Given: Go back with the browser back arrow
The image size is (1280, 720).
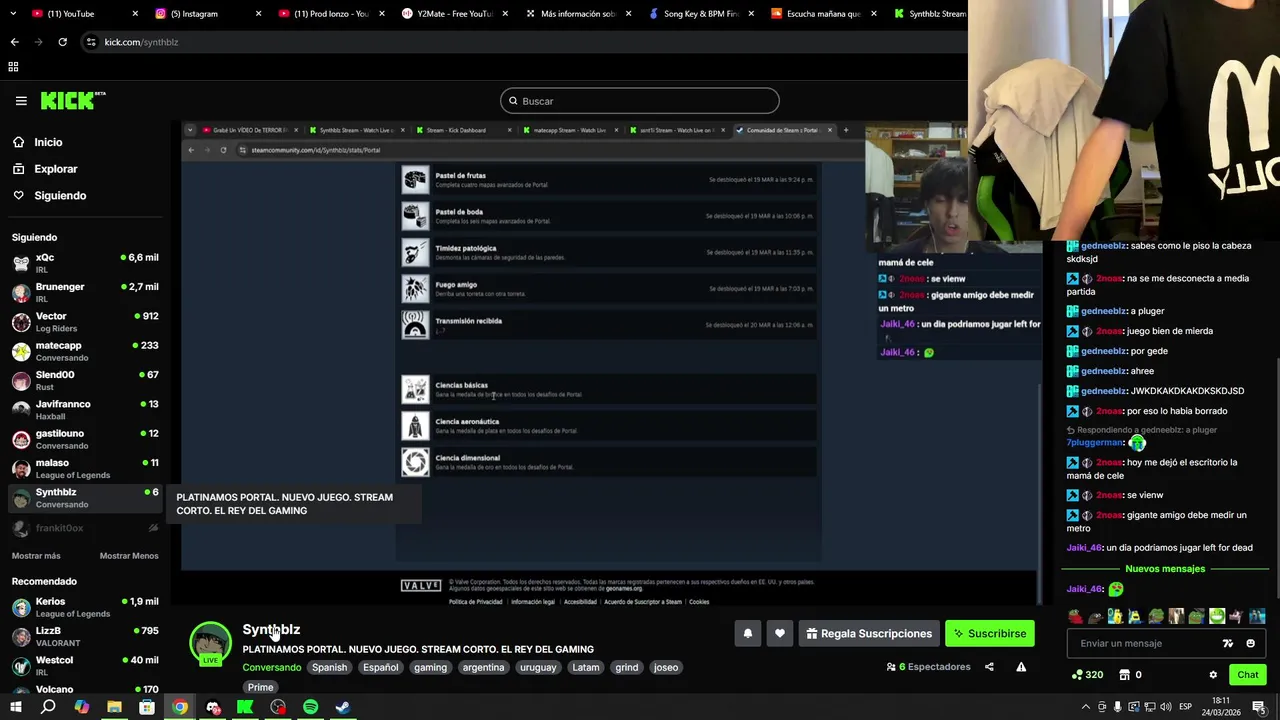Looking at the screenshot, I should click(x=14, y=42).
